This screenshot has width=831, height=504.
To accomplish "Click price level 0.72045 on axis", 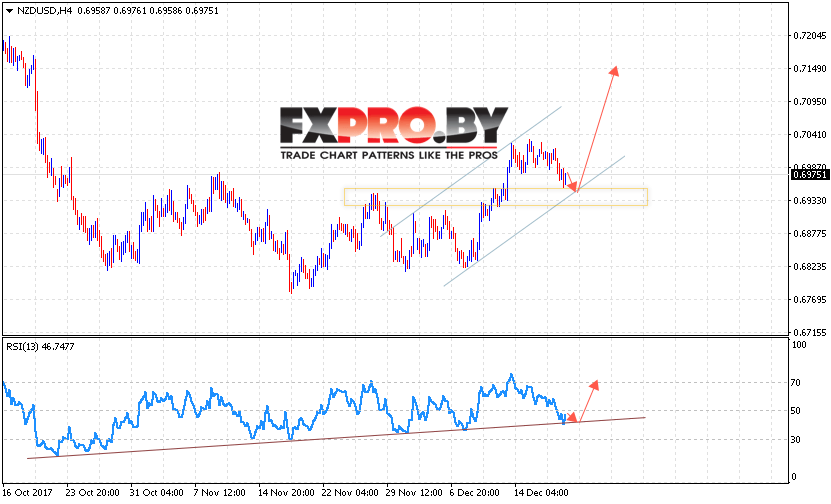I will point(810,36).
